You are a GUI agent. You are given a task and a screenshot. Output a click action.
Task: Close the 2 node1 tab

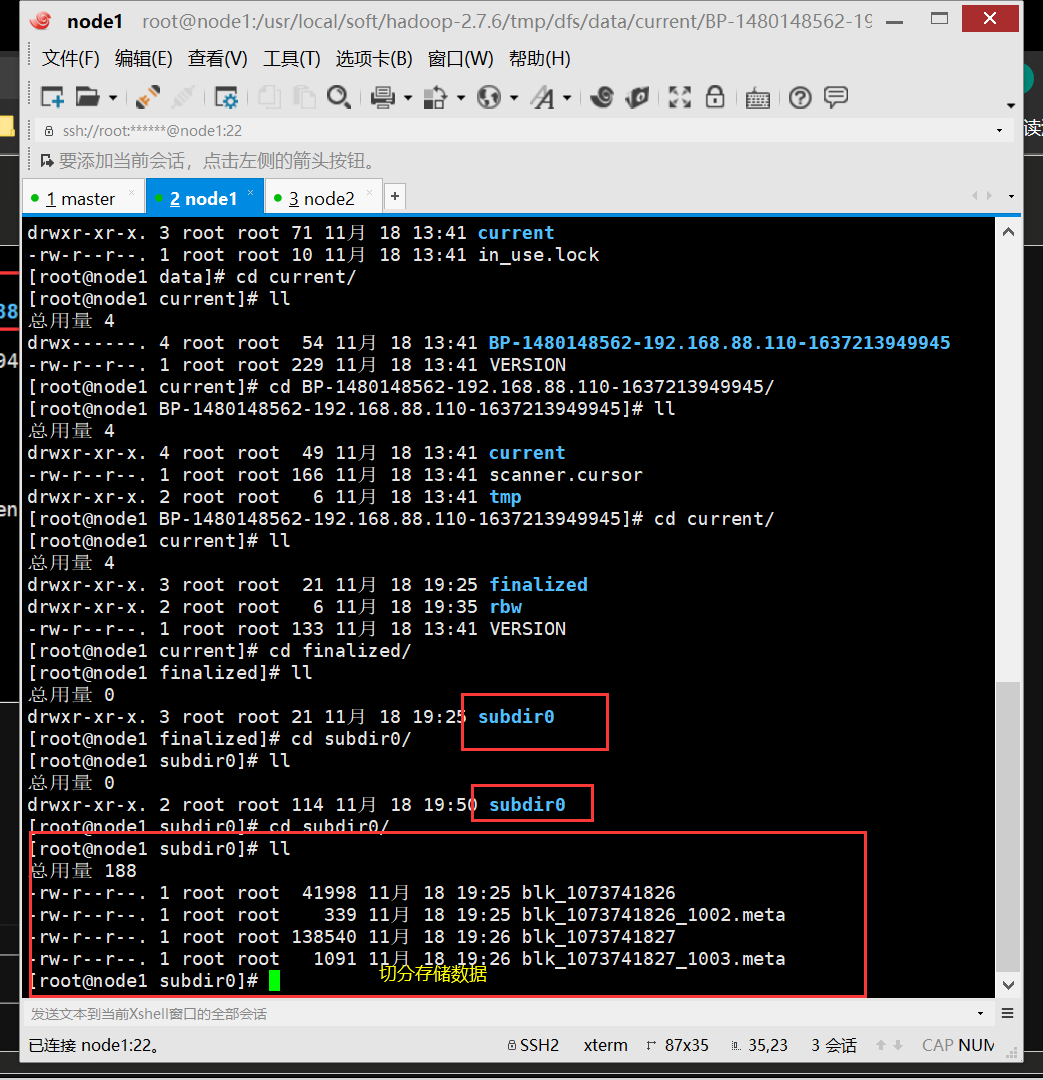(x=251, y=192)
